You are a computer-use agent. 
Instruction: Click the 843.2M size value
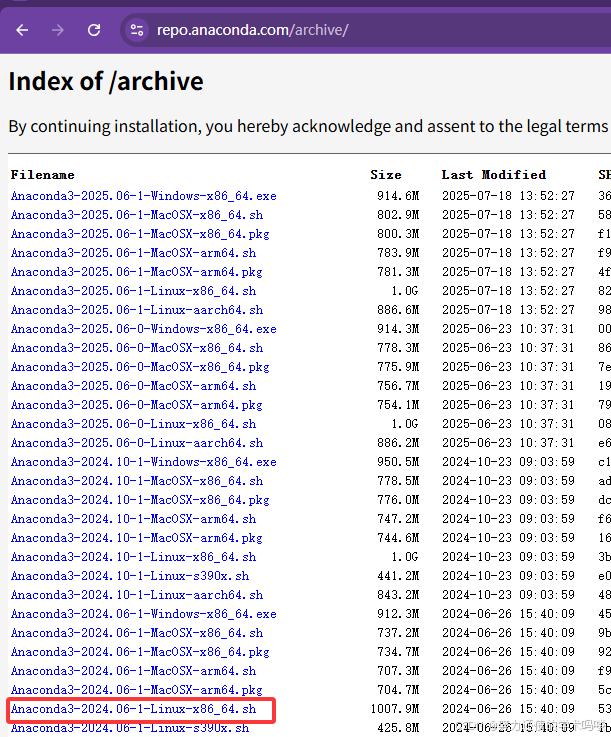[398, 595]
